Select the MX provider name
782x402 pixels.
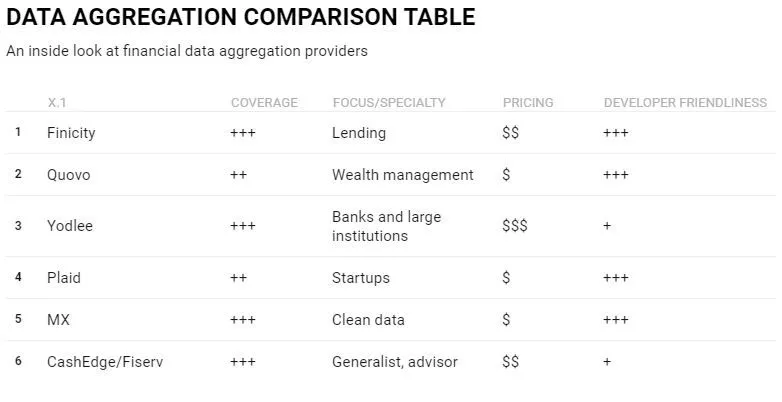[x=58, y=320]
